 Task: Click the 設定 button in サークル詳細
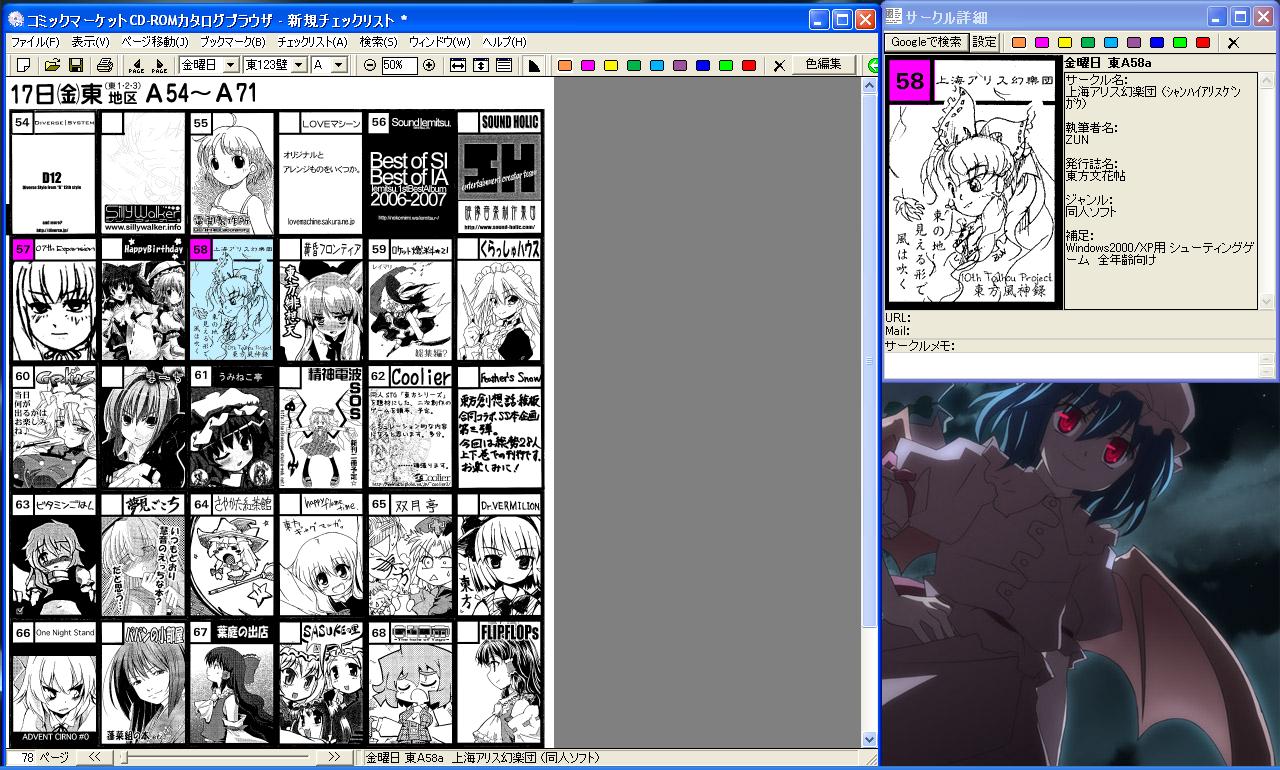(984, 42)
